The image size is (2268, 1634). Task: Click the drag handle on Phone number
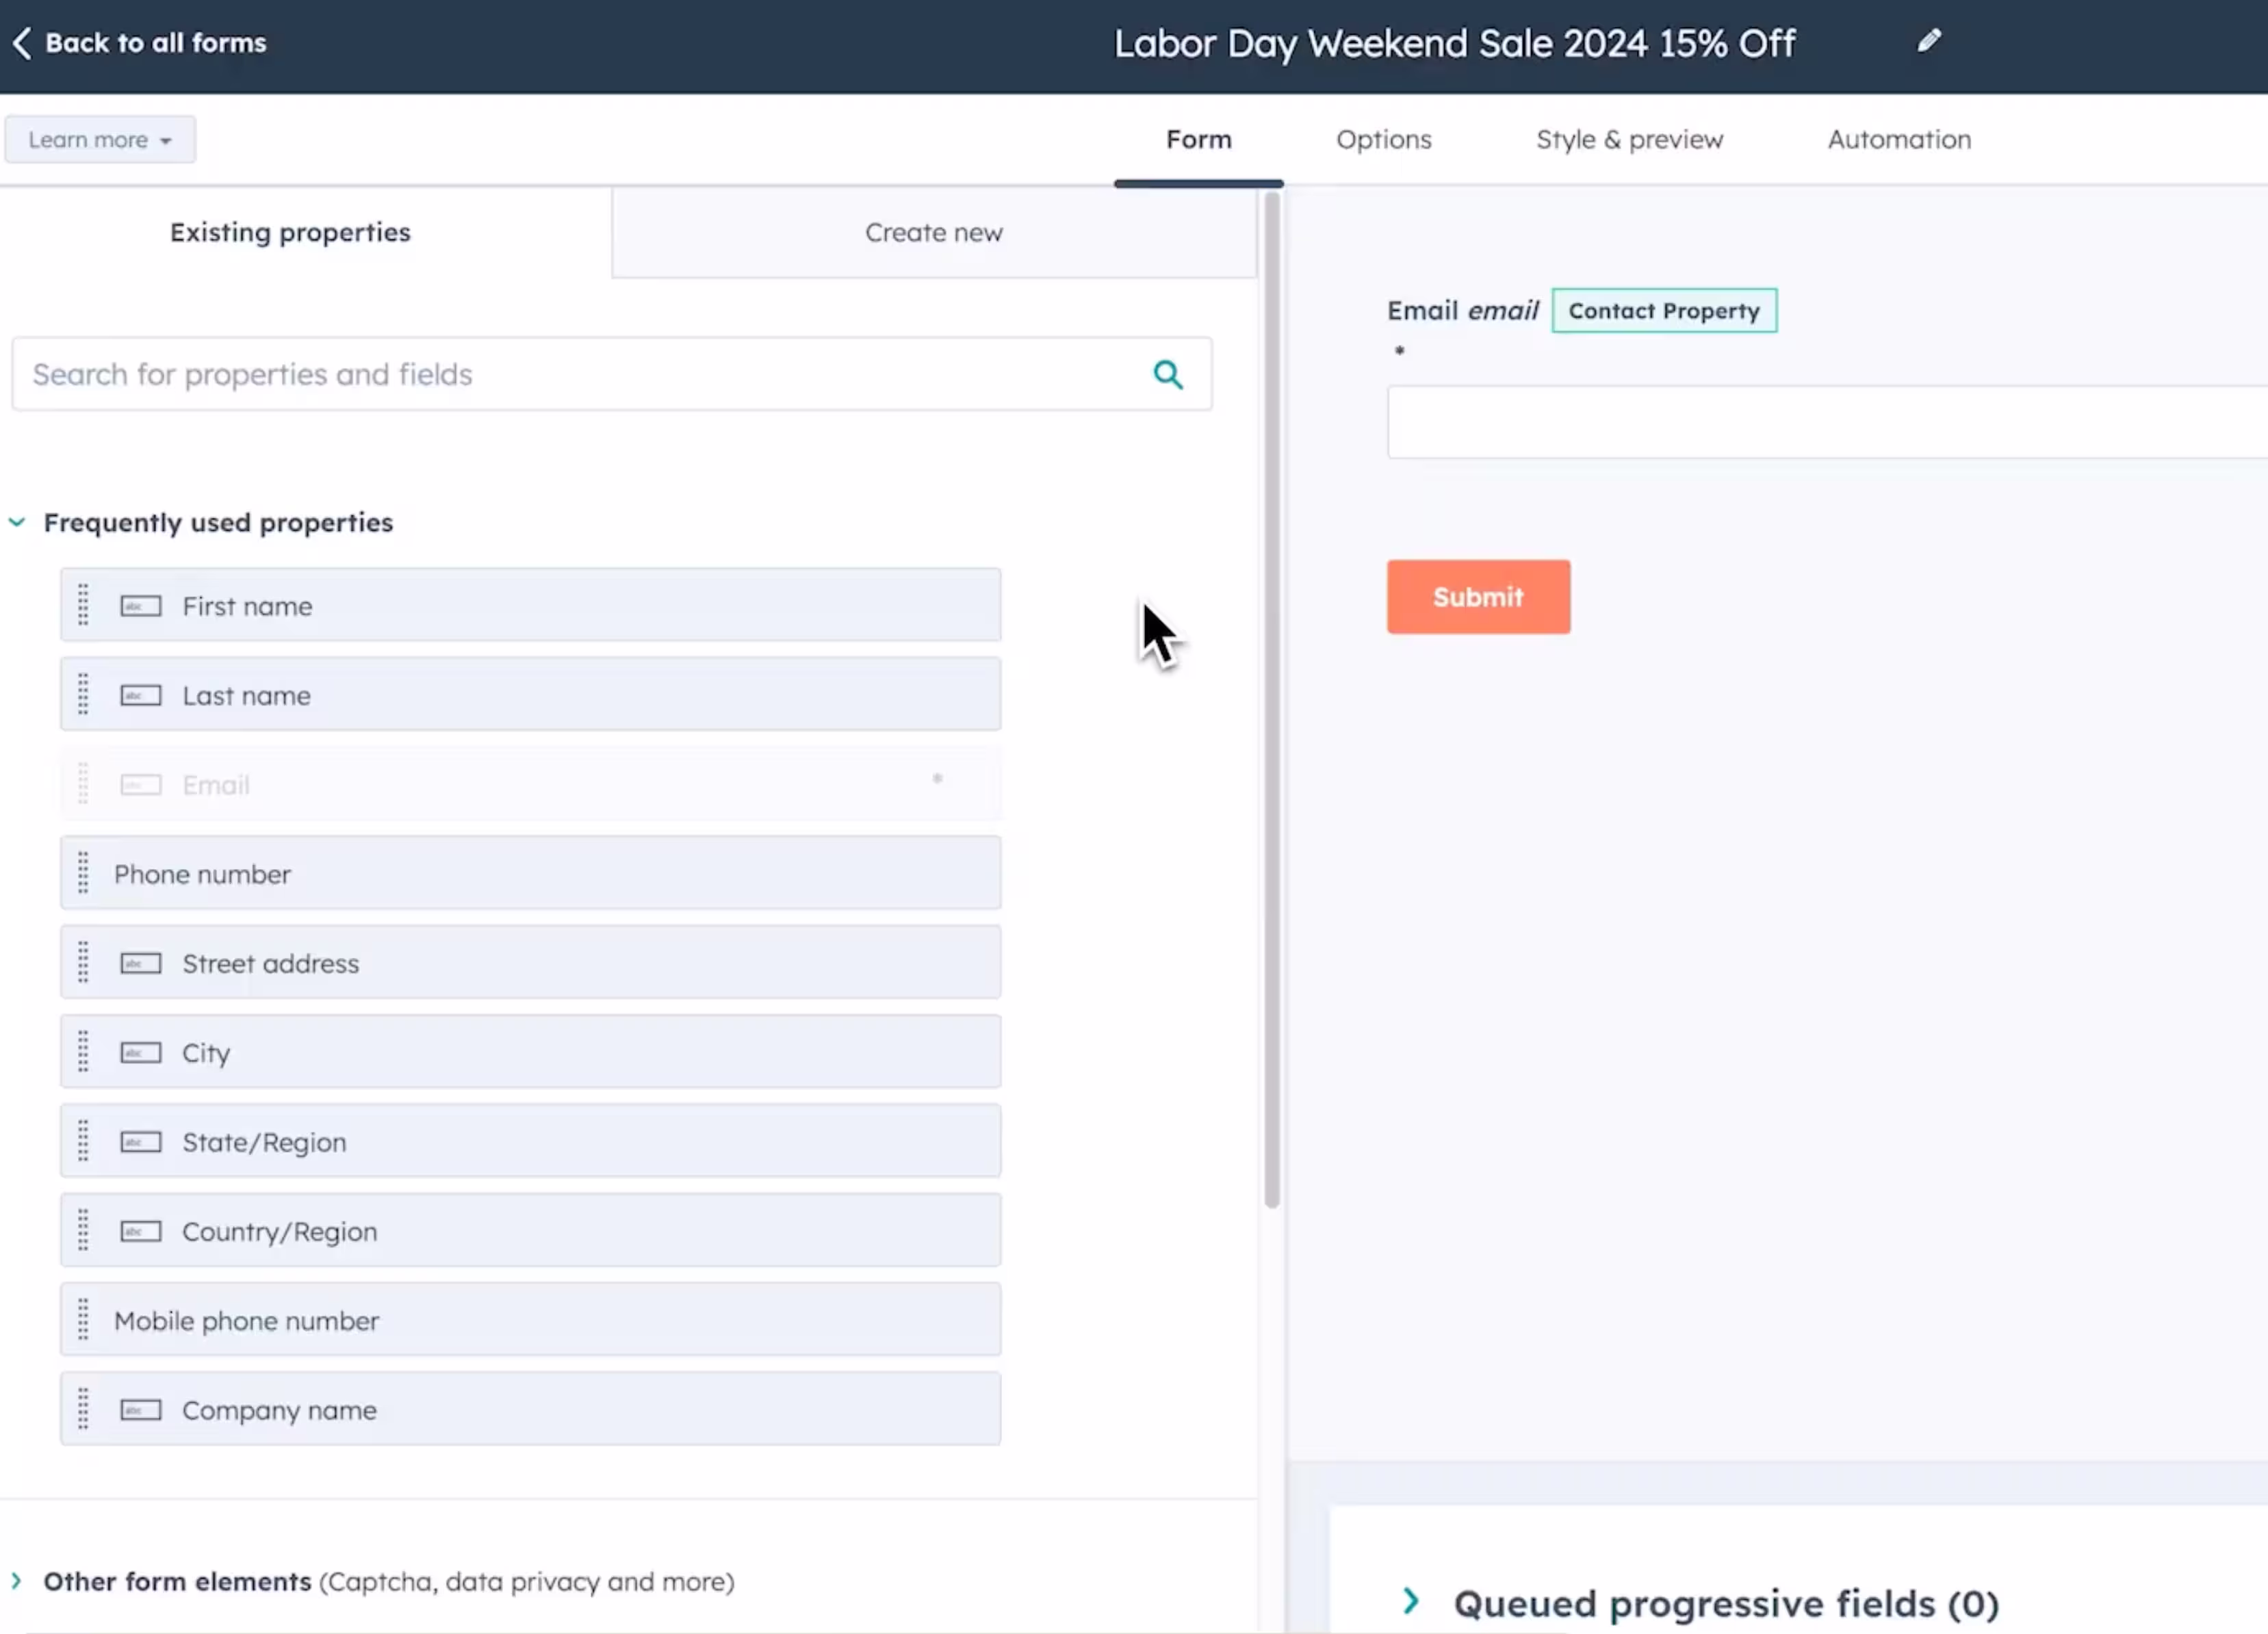(83, 873)
